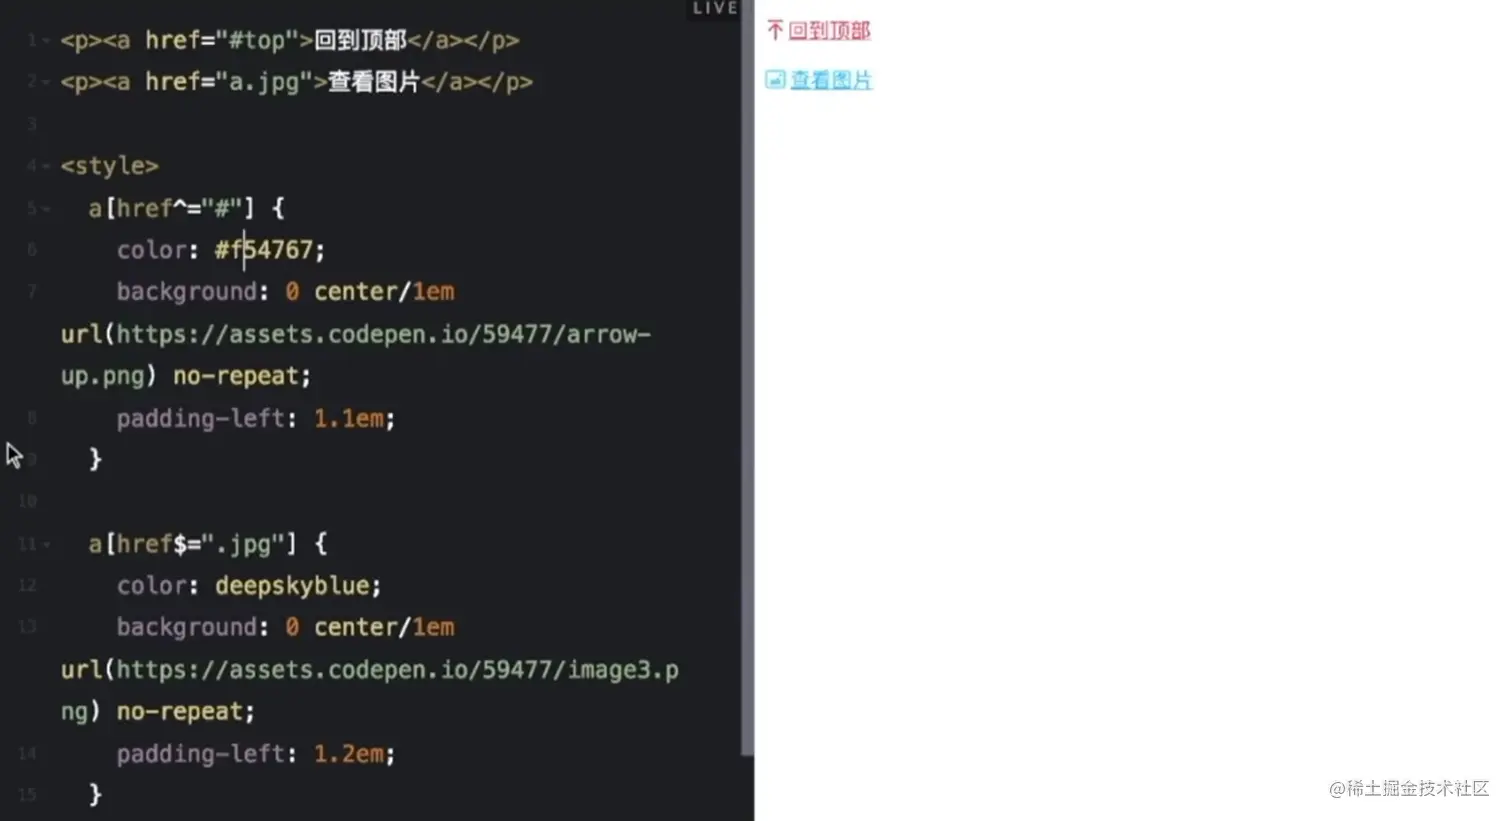This screenshot has height=821, width=1512.
Task: Collapse code fold arrow on line 1
Action: click(46, 41)
